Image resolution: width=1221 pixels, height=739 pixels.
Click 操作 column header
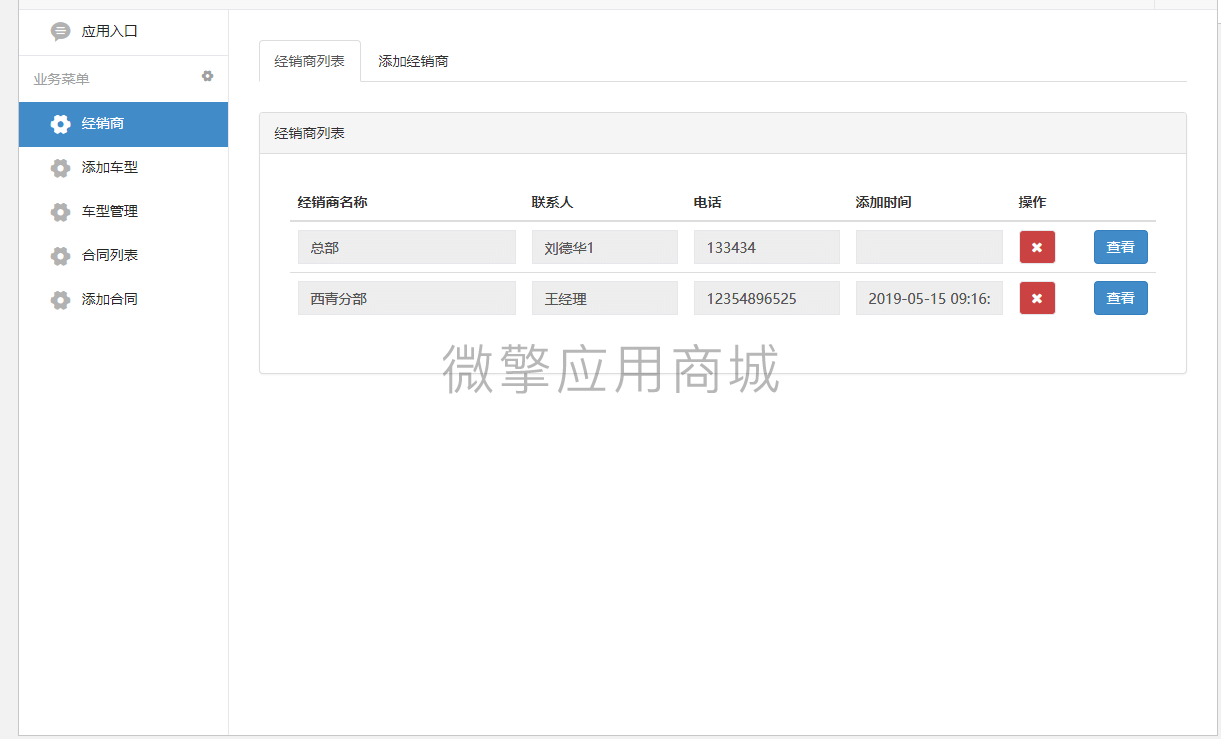pyautogui.click(x=1033, y=202)
